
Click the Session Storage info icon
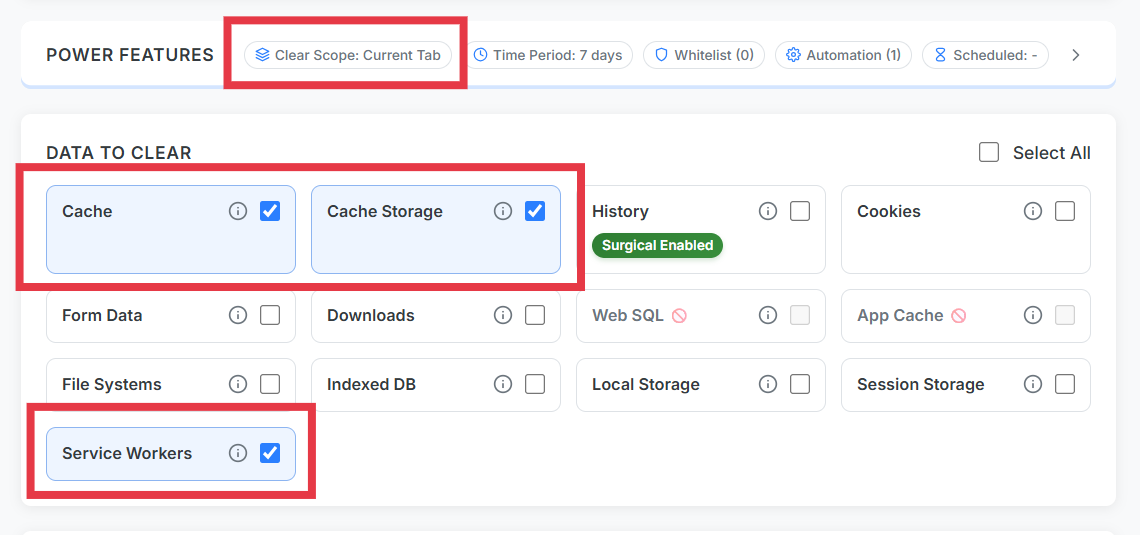pos(1033,385)
